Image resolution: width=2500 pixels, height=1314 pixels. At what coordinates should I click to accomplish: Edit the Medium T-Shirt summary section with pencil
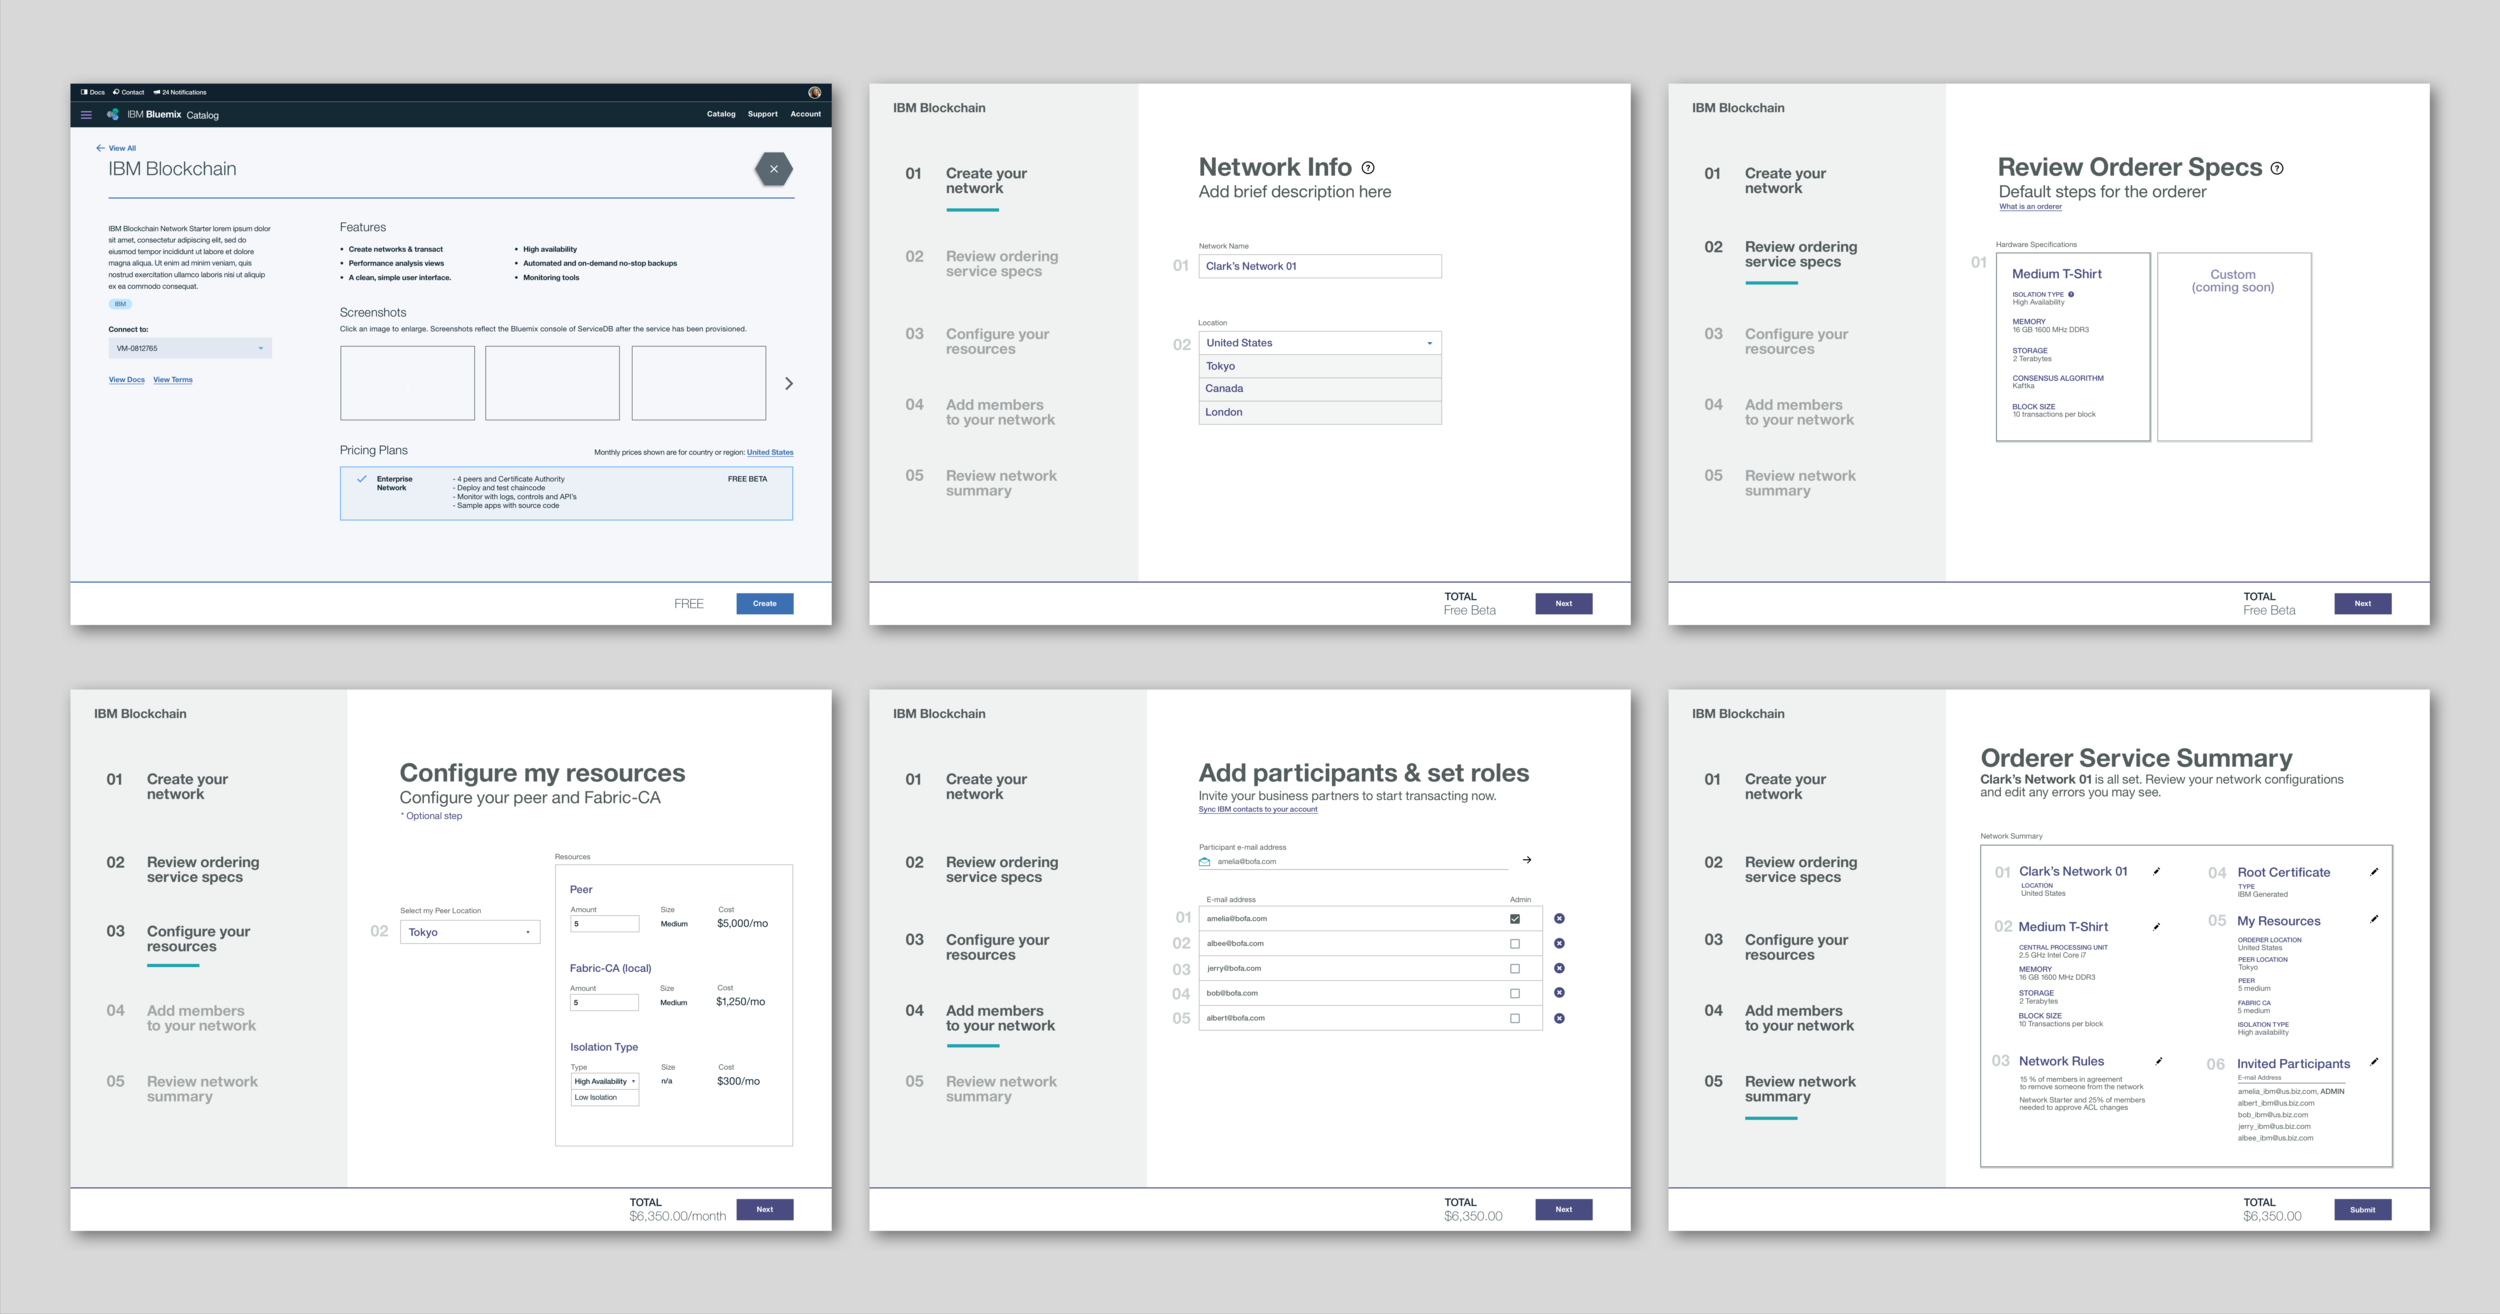pyautogui.click(x=2157, y=926)
